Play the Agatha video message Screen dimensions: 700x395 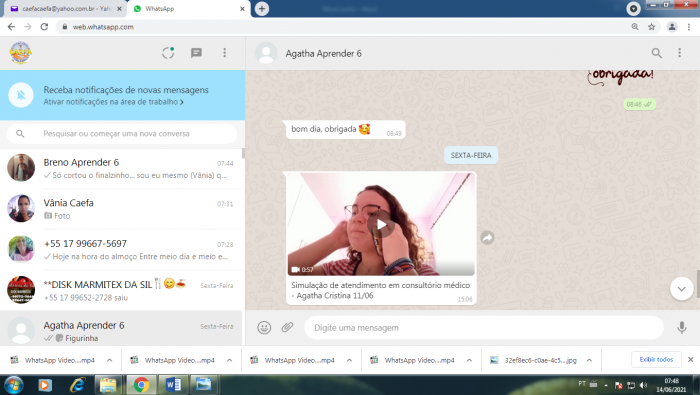pyautogui.click(x=381, y=225)
